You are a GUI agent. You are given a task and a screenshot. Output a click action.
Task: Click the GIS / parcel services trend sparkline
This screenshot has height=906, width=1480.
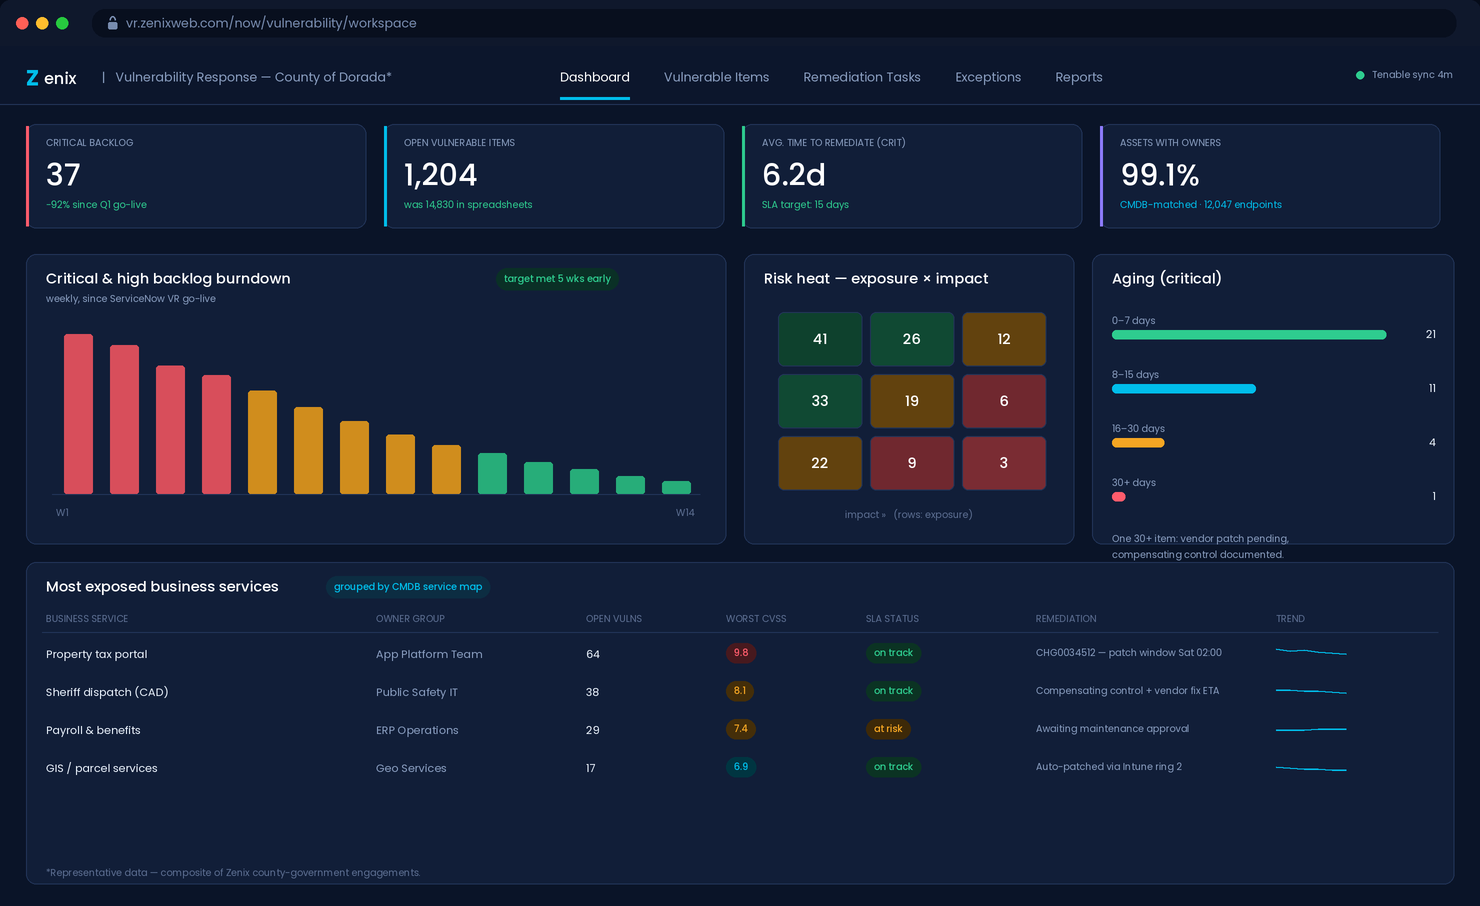pos(1311,768)
